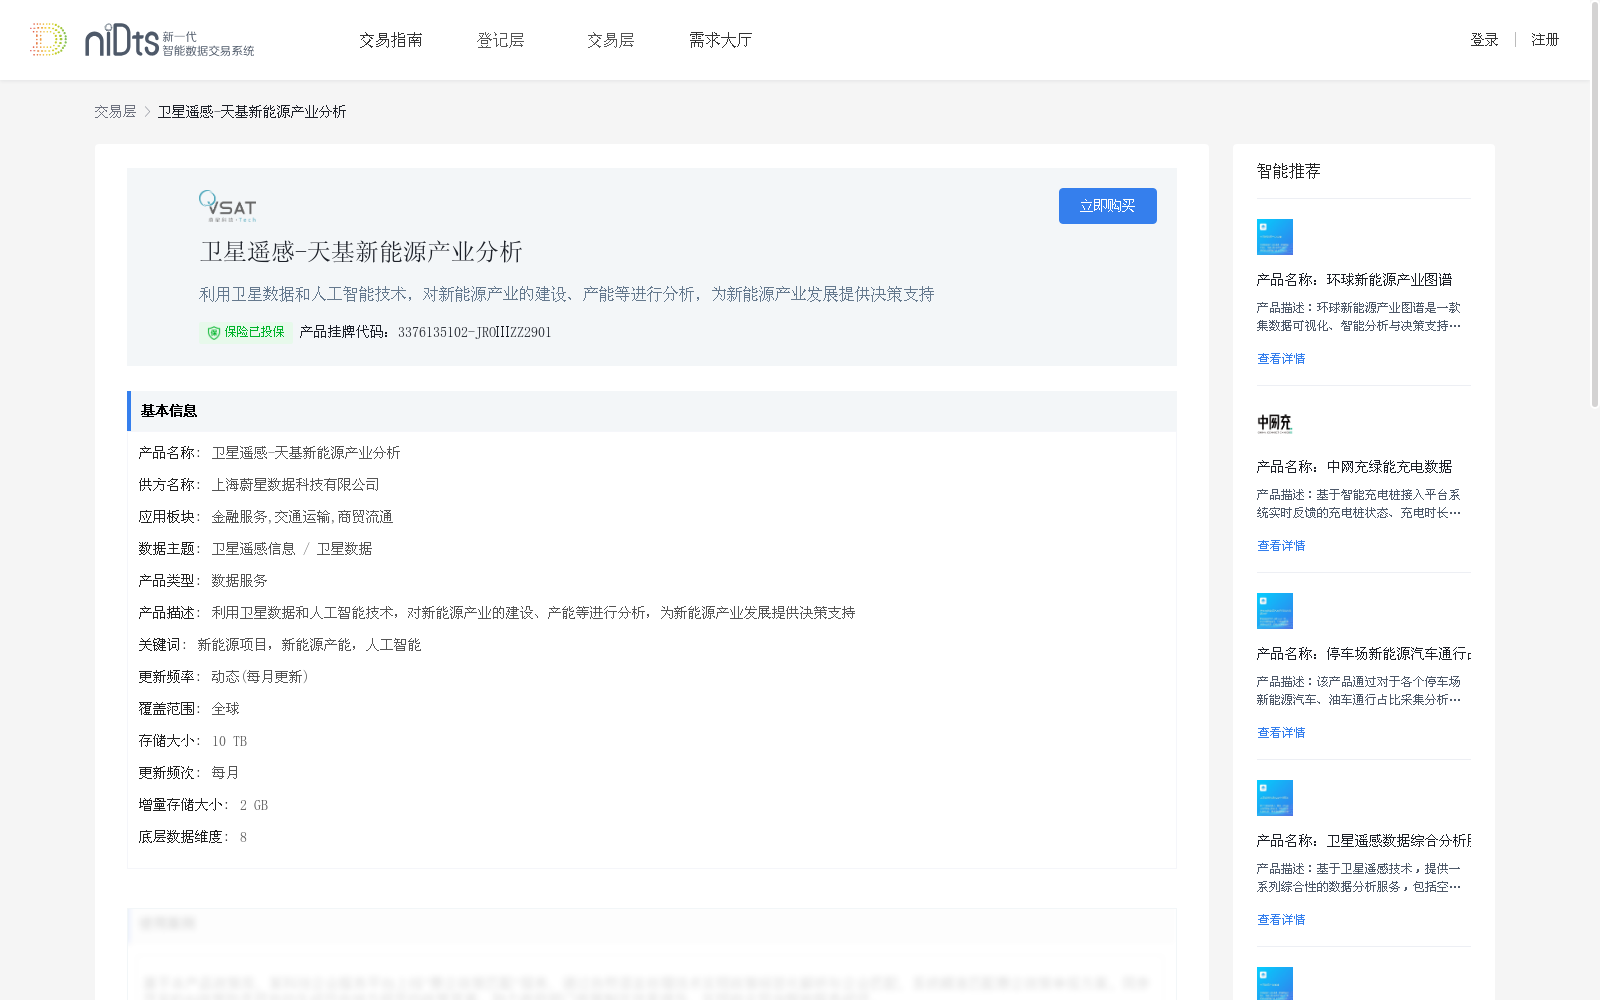Click 查看详情 for 卫星遥感数据综合分析
The height and width of the screenshot is (1000, 1600).
tap(1281, 920)
